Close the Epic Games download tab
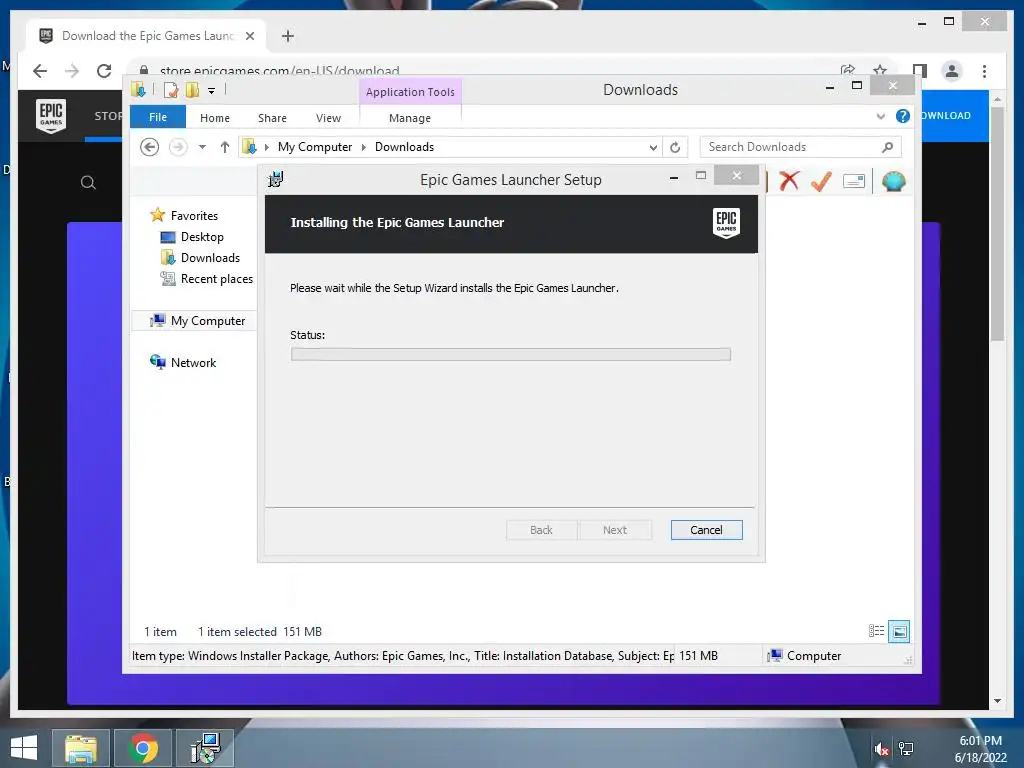The image size is (1024, 768). [249, 36]
